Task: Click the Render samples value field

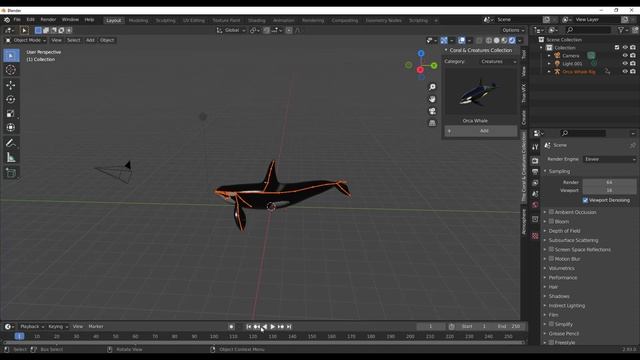Action: coord(609,182)
